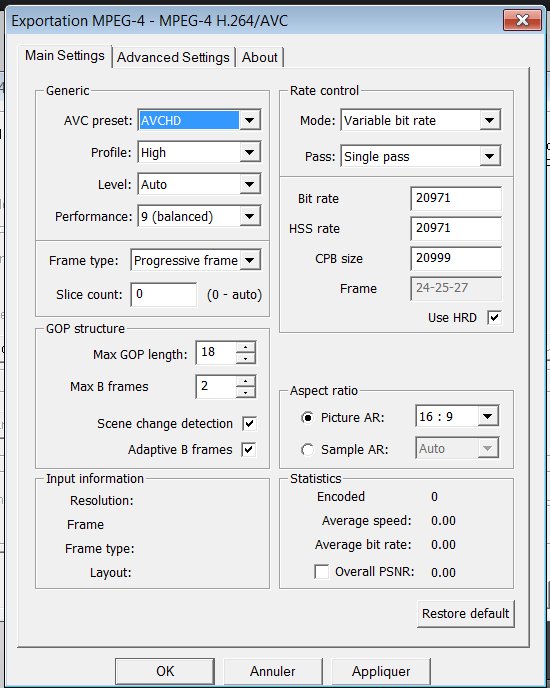The width and height of the screenshot is (550, 688).
Task: Click the Appliquer button
Action: 381,671
